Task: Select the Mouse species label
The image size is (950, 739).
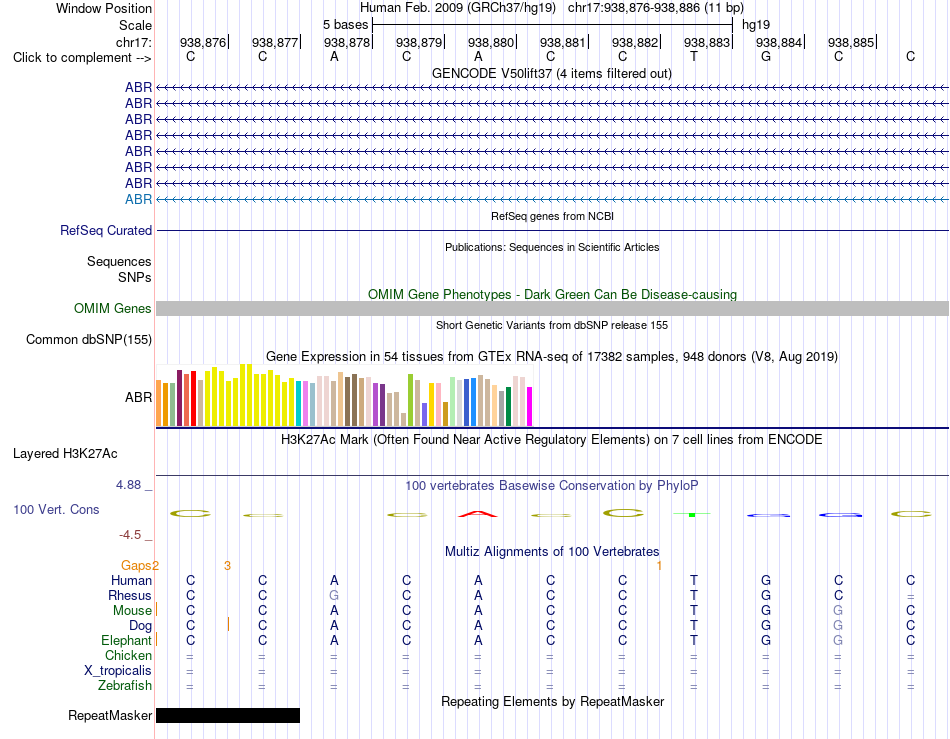Action: pos(132,611)
